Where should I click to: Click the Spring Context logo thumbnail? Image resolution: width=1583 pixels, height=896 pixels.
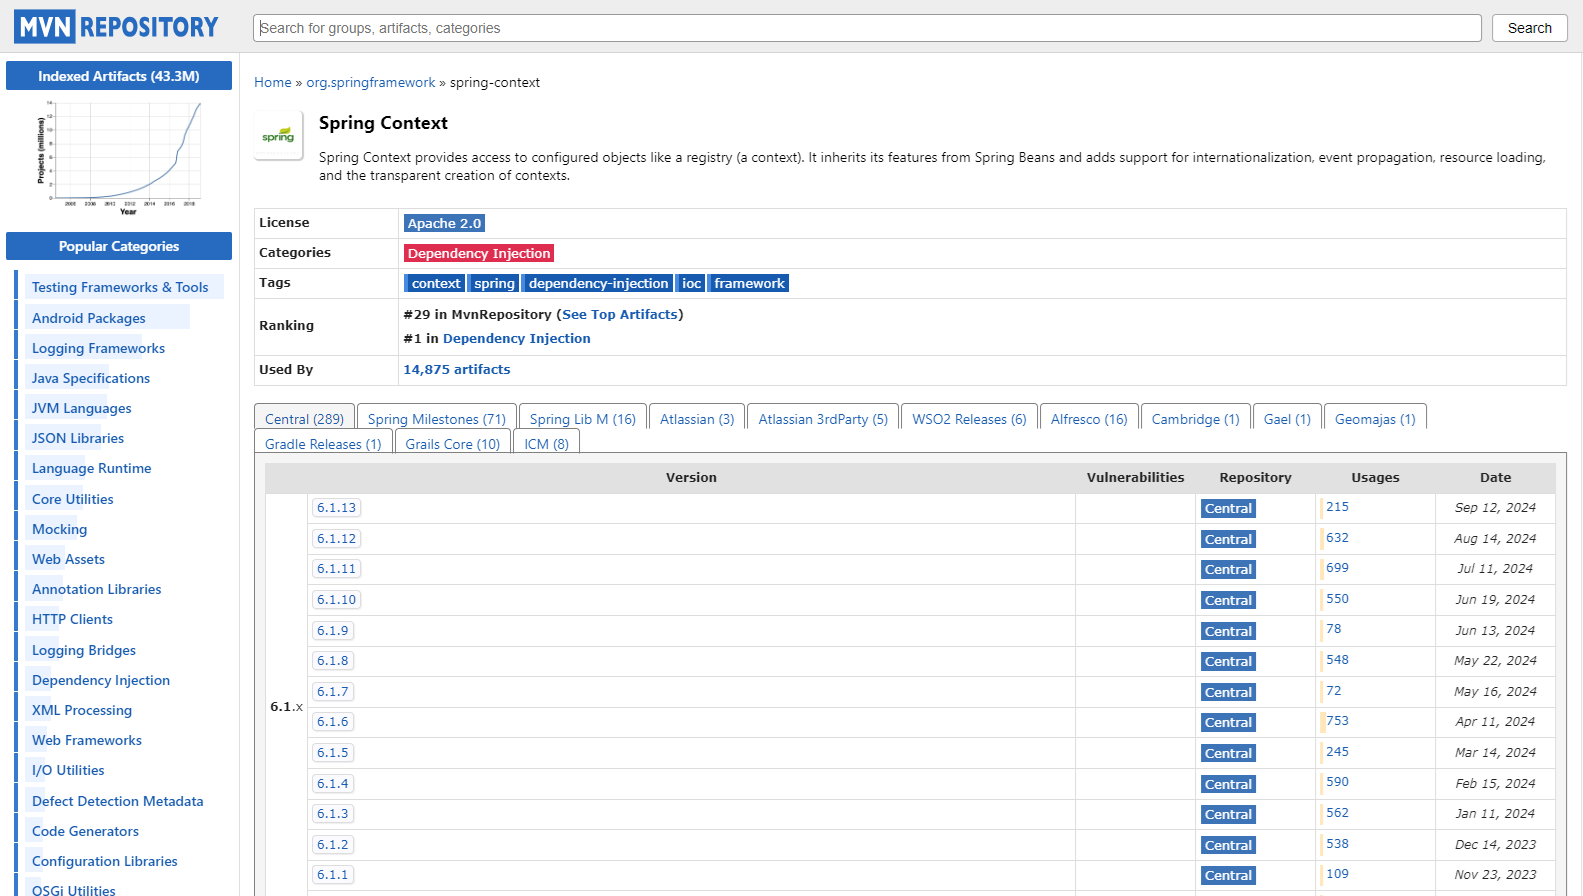(278, 135)
